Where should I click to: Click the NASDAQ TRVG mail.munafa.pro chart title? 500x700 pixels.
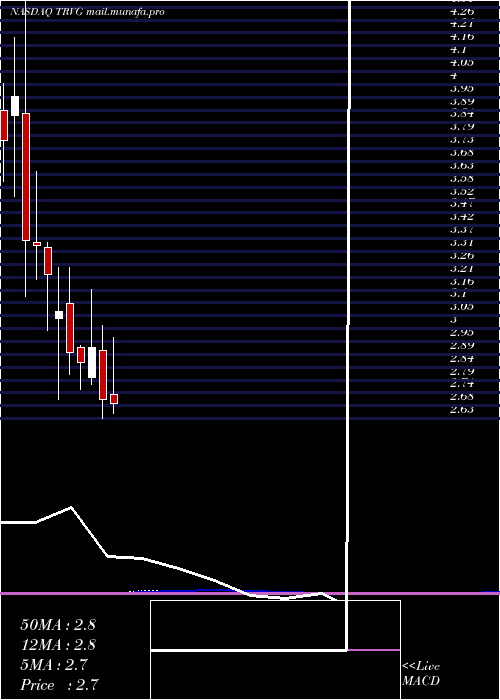(x=87, y=12)
